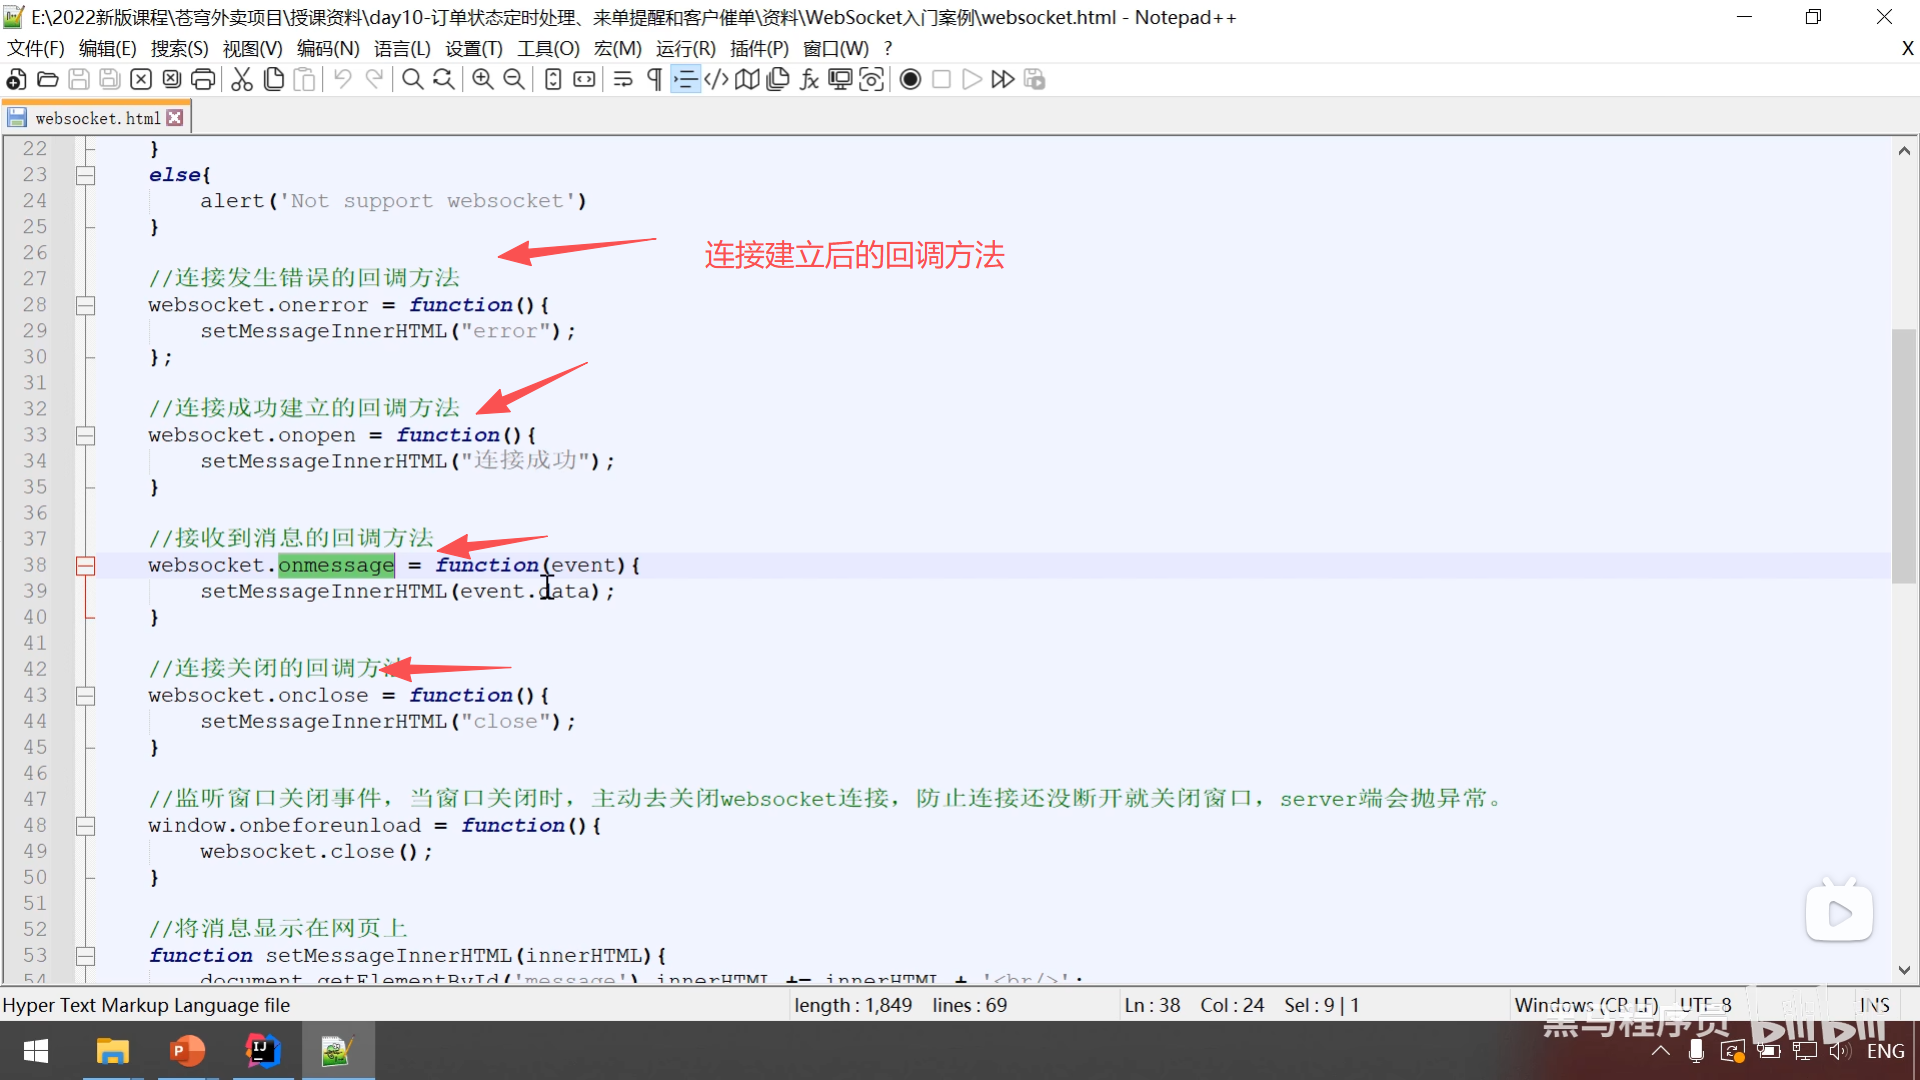Click the New file toolbar icon
This screenshot has width=1920, height=1080.
pos(16,80)
